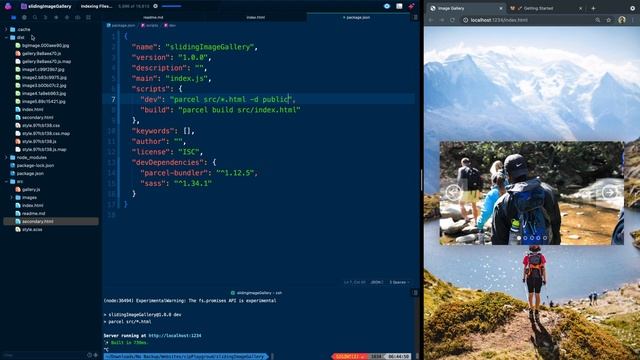640x360 pixels.
Task: Click terminal pane options icon
Action: (x=415, y=293)
